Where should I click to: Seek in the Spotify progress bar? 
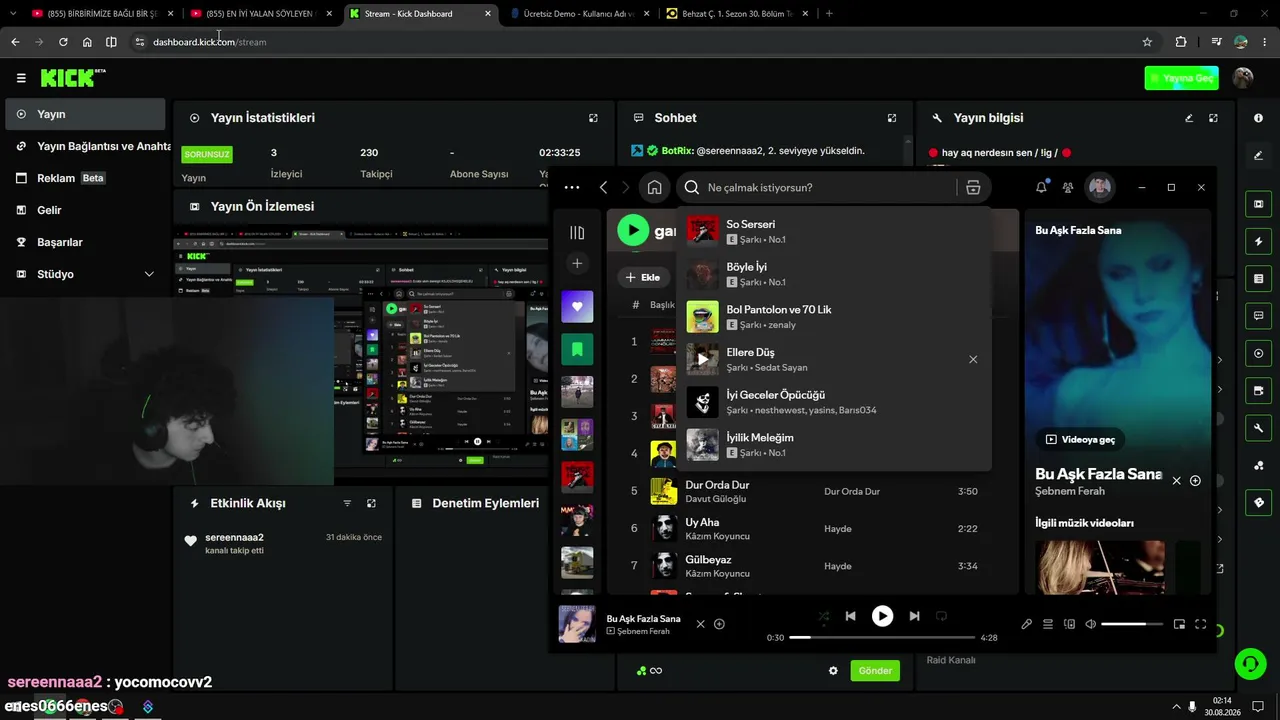882,637
